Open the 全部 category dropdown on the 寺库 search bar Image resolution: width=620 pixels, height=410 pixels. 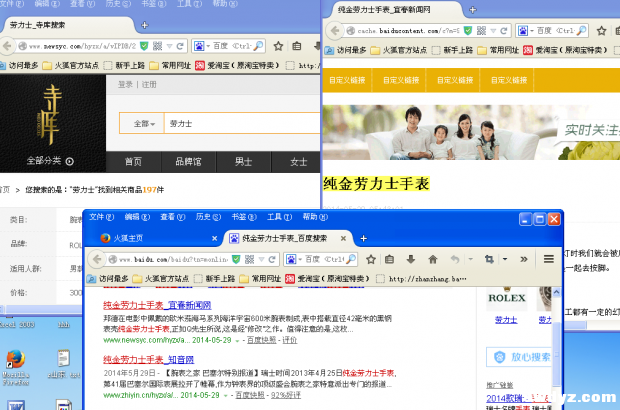142,124
